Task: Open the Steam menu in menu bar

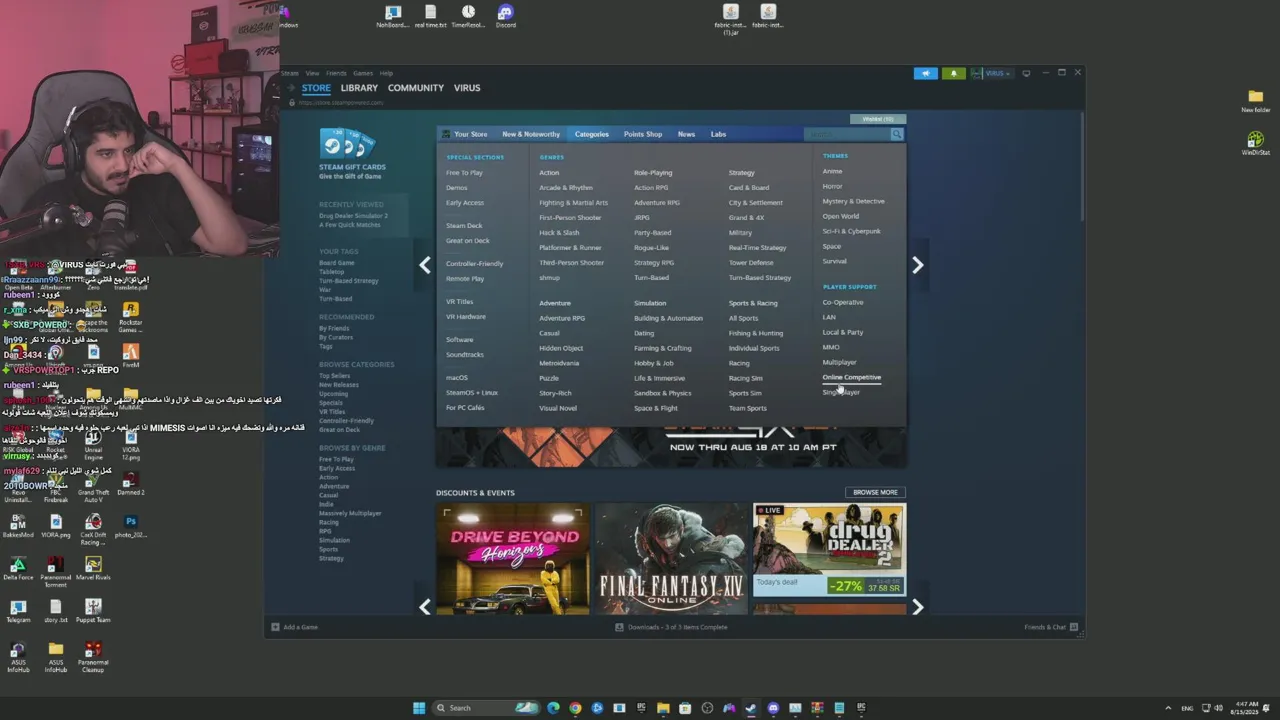Action: point(289,73)
